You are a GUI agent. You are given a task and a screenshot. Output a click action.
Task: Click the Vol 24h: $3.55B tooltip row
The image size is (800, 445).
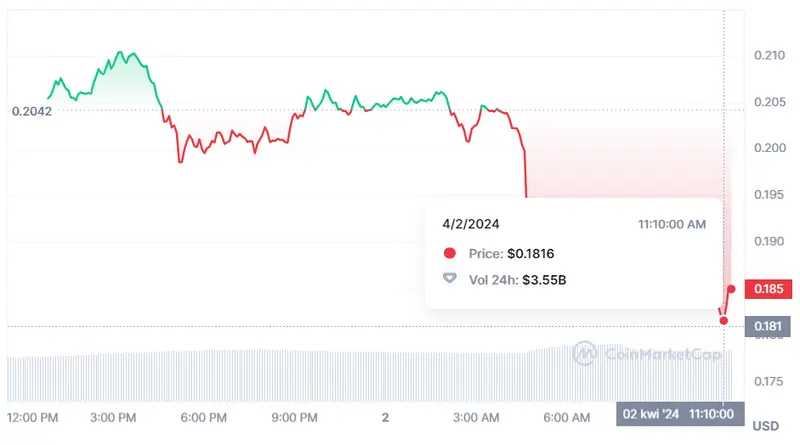[x=517, y=280]
